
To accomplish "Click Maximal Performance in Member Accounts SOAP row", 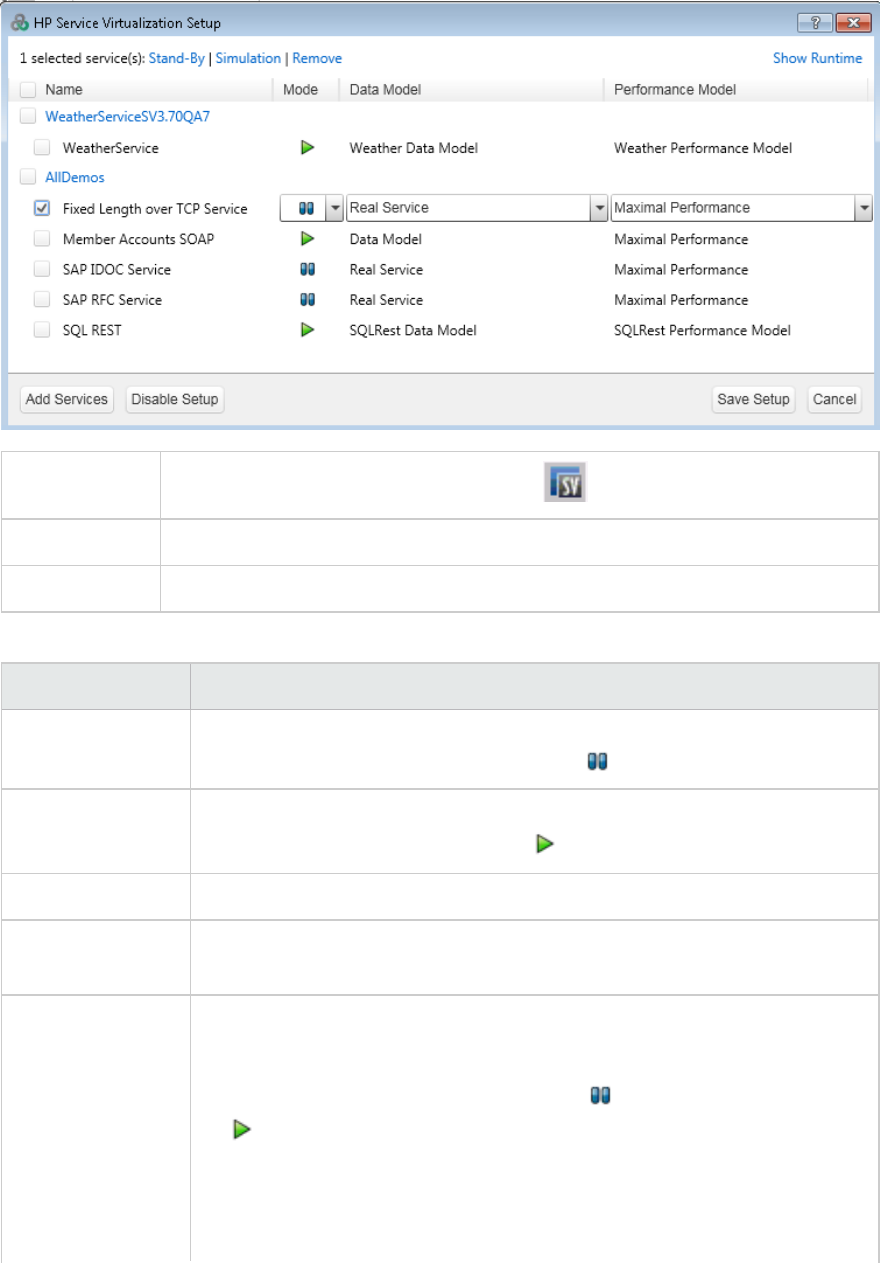I will pos(681,239).
